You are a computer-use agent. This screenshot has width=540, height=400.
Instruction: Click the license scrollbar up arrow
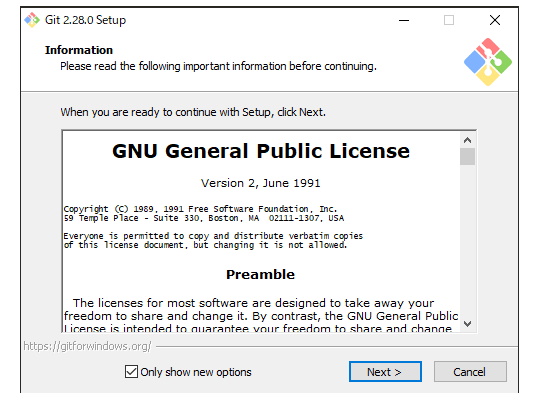point(467,140)
